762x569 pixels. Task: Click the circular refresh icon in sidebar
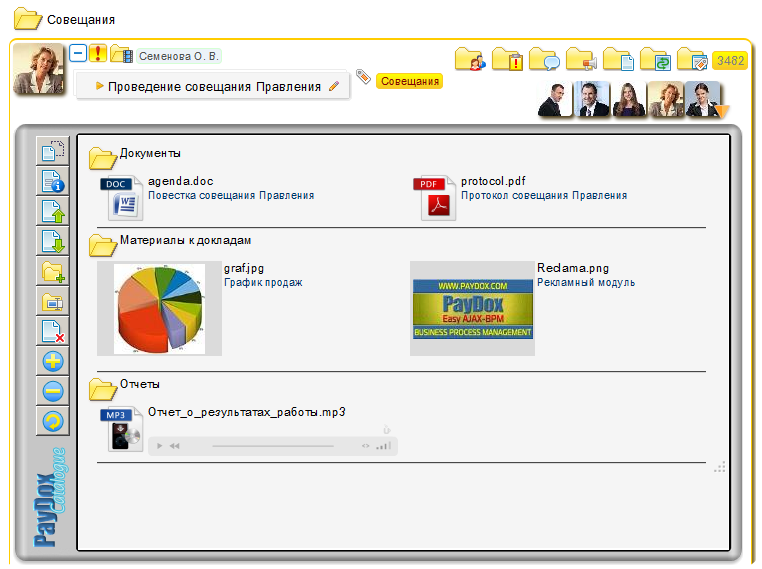coord(52,421)
